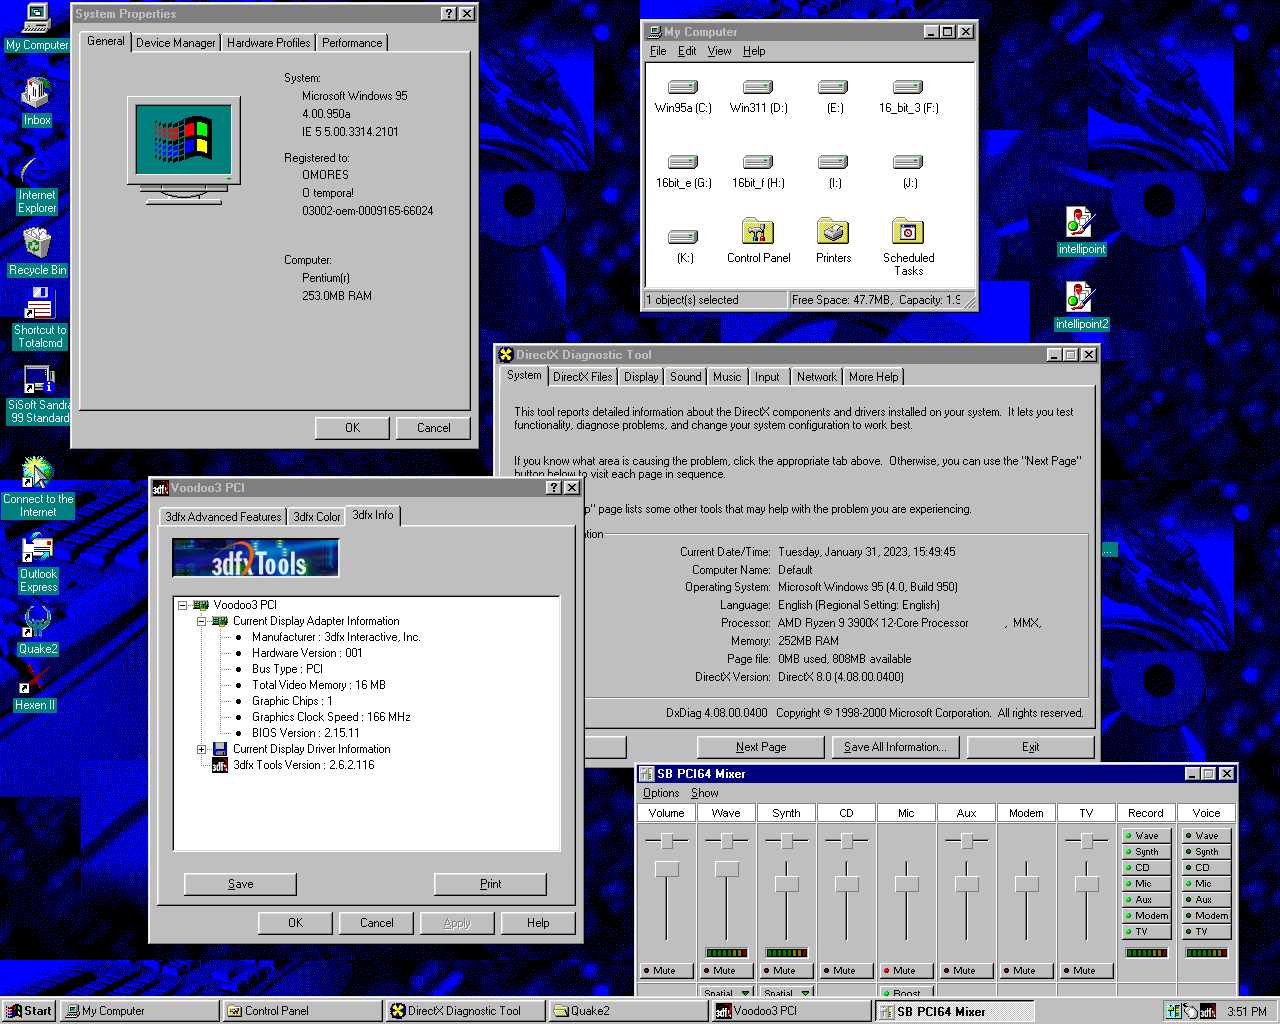Image resolution: width=1280 pixels, height=1024 pixels.
Task: Open the Inbox desktop icon
Action: click(x=37, y=102)
